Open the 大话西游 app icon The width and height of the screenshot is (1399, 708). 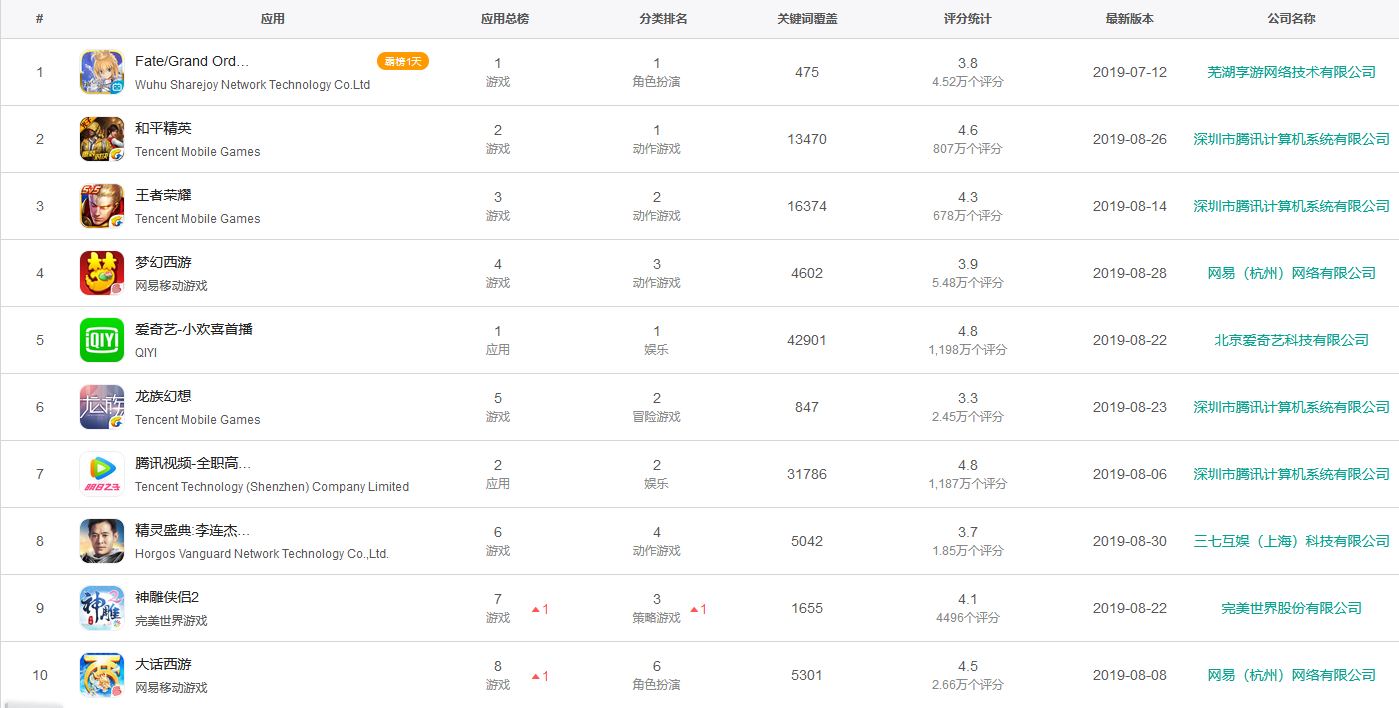(102, 675)
